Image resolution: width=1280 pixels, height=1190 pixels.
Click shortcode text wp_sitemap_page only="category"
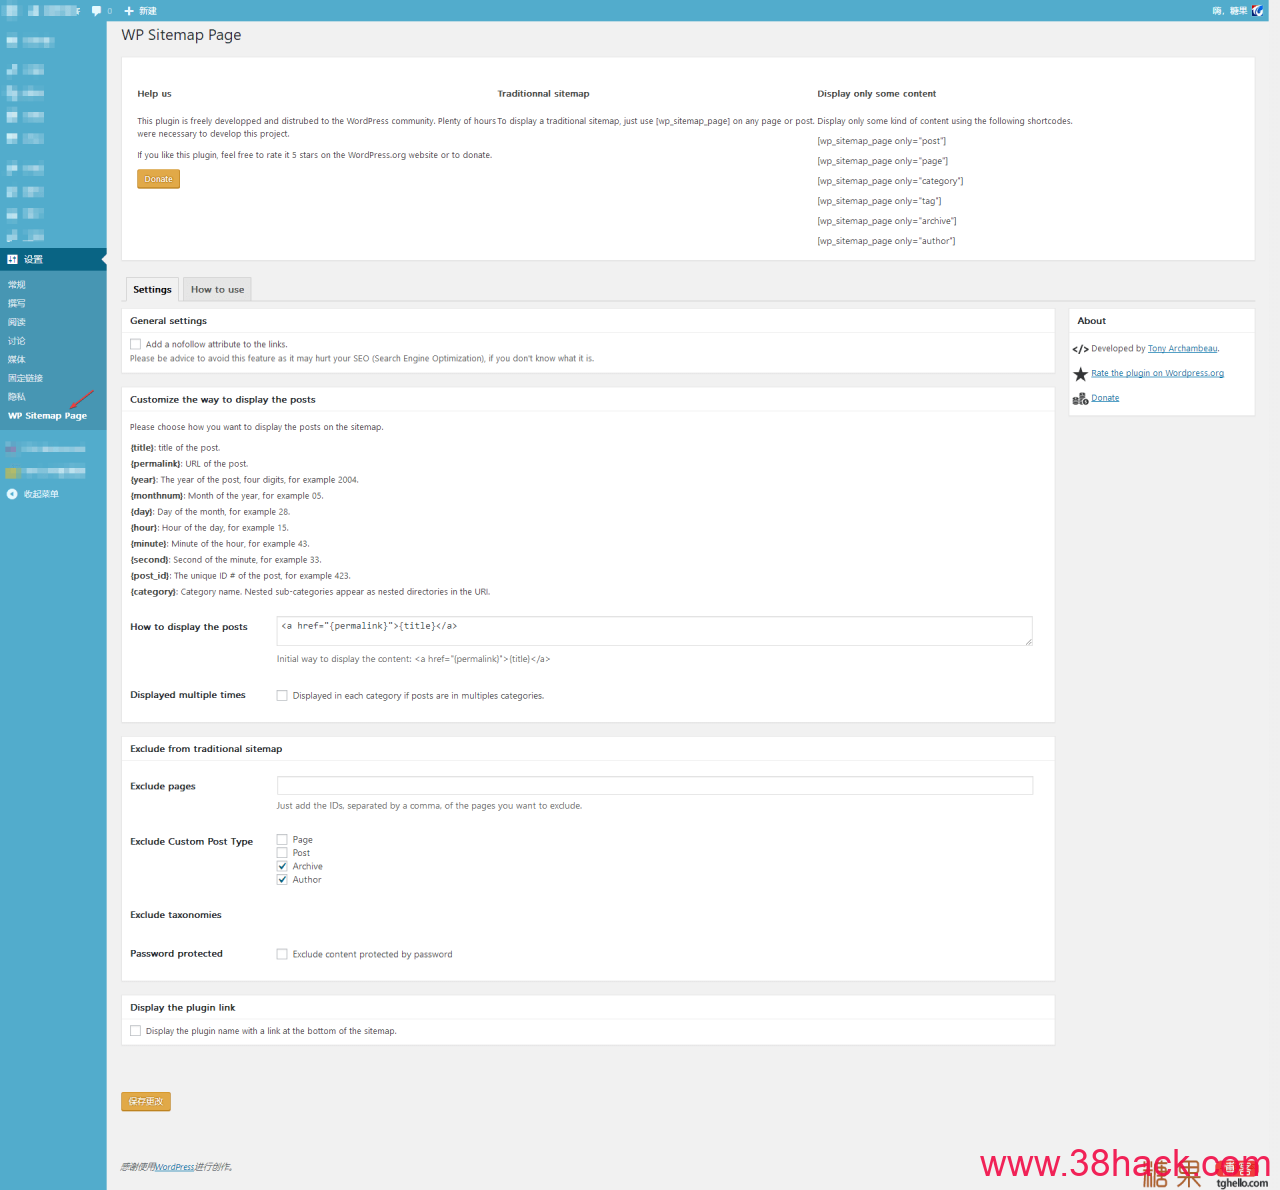coord(890,181)
